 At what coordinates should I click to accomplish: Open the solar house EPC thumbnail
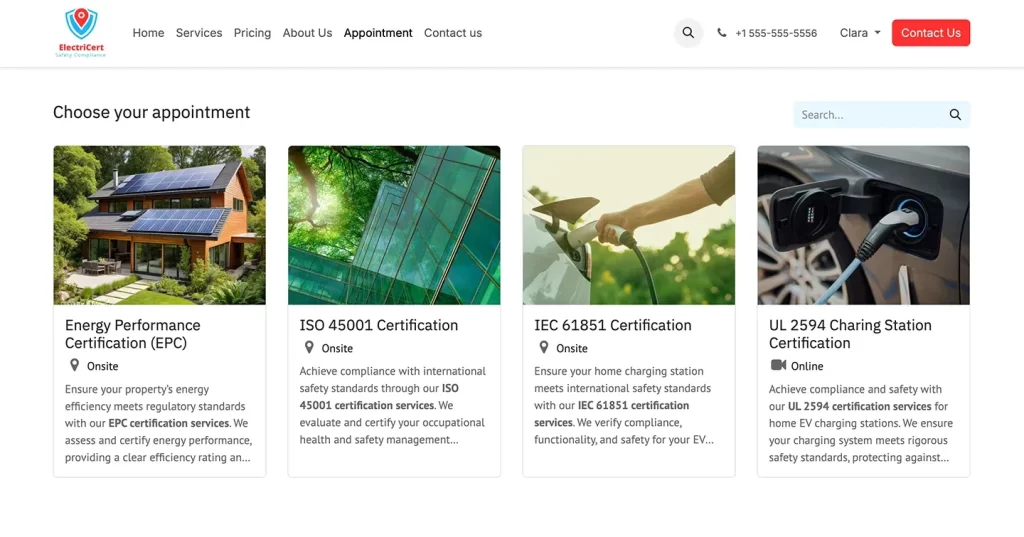(x=160, y=225)
